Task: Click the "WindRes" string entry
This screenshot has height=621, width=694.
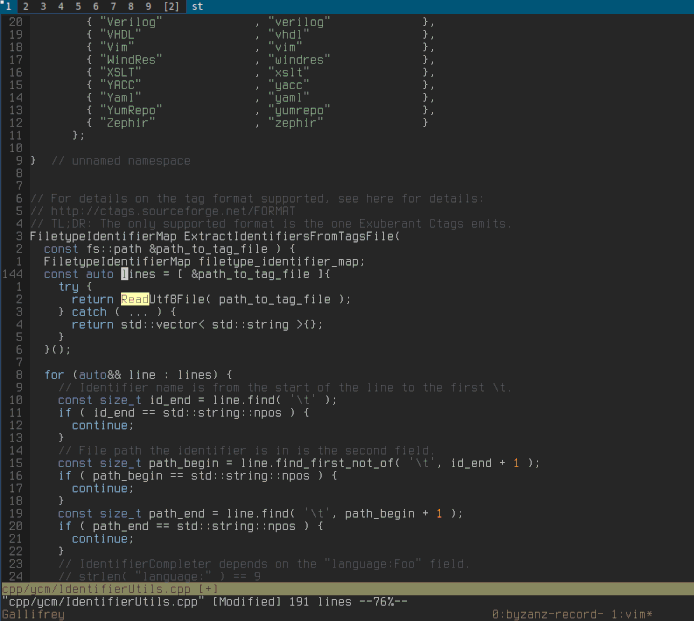Action: point(131,60)
